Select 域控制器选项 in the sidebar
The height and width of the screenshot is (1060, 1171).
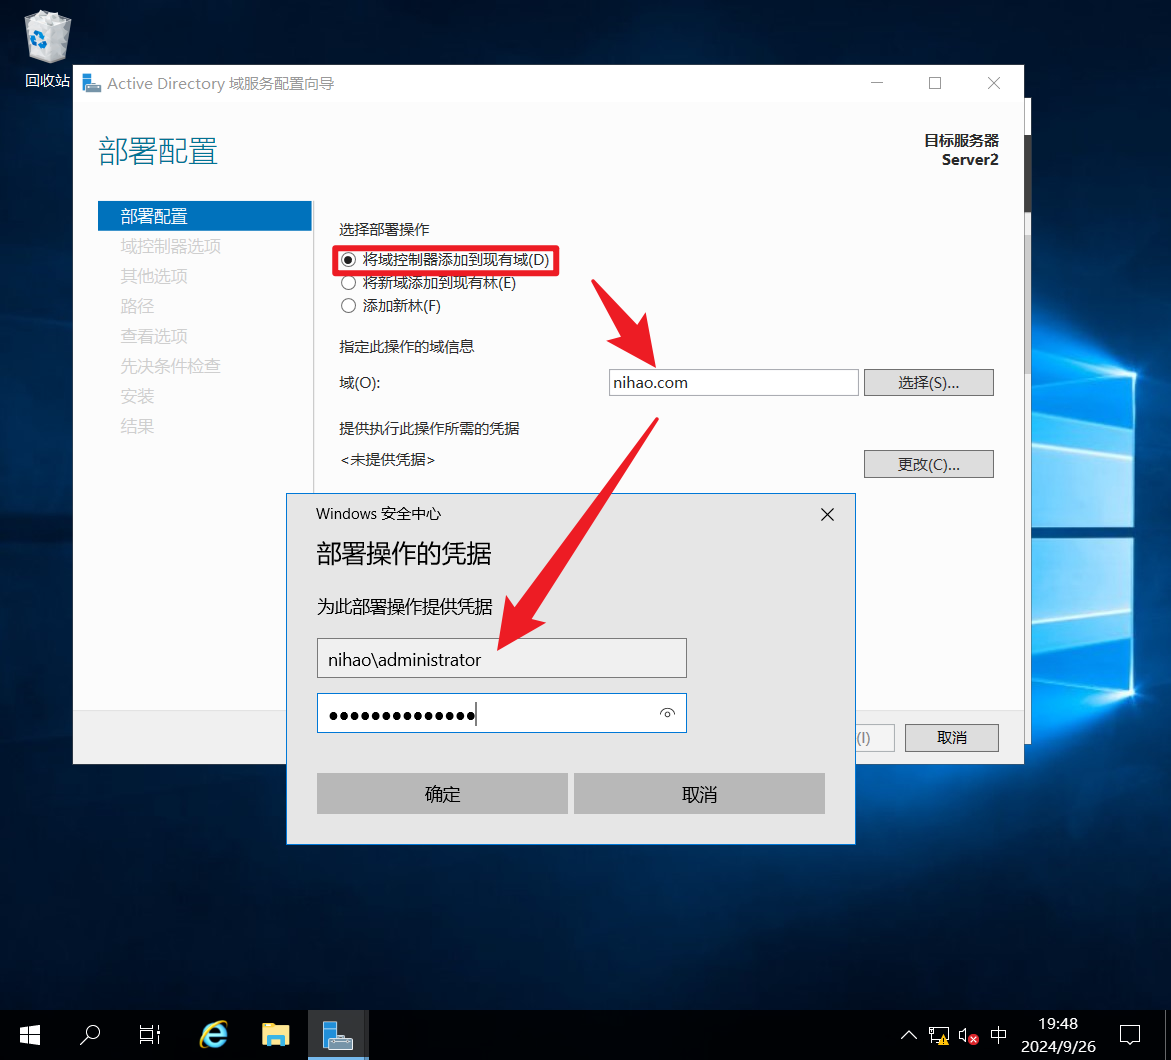tap(170, 247)
